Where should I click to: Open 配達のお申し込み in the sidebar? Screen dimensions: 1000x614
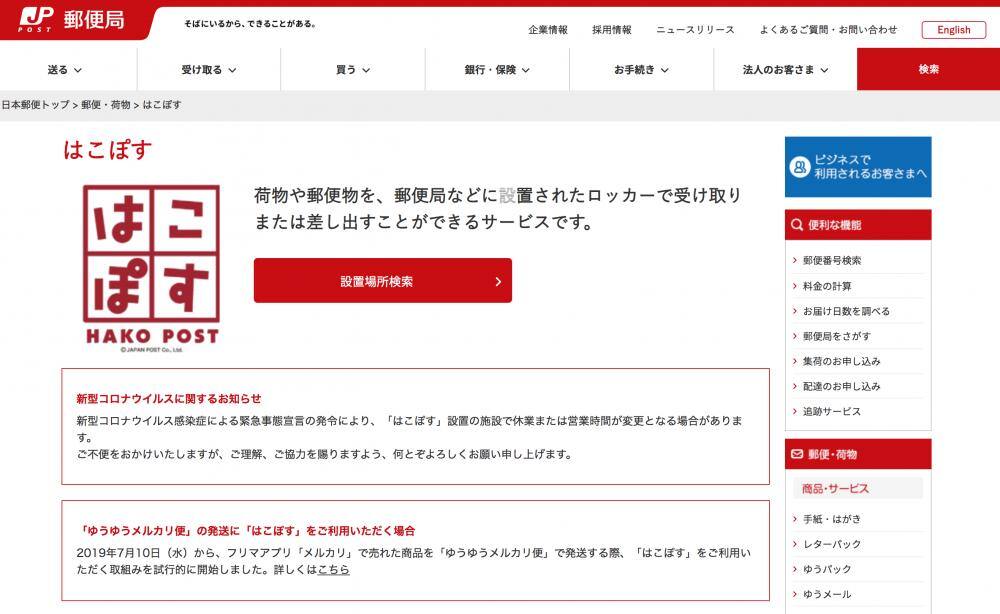pos(841,386)
